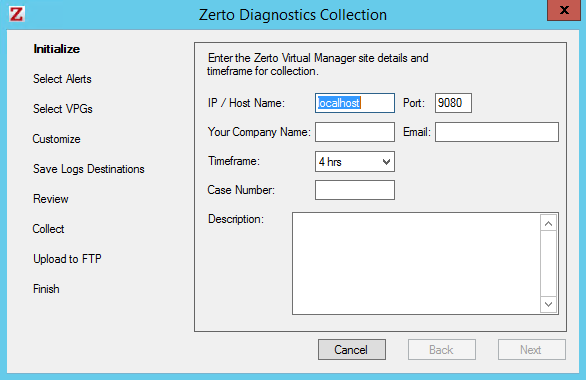
Task: Focus the IP / Host Name field
Action: 355,103
